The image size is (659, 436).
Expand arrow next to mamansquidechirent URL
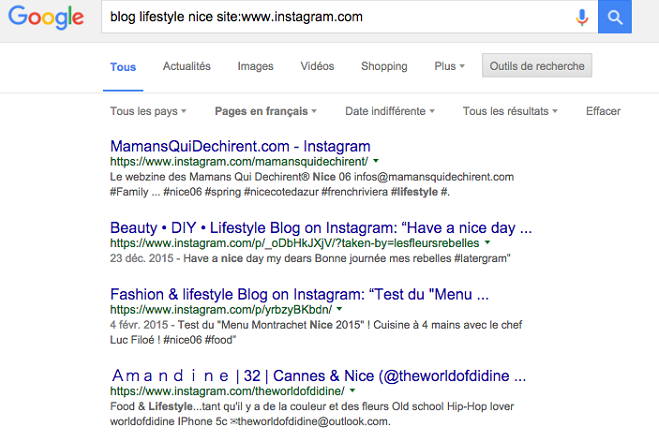(376, 161)
